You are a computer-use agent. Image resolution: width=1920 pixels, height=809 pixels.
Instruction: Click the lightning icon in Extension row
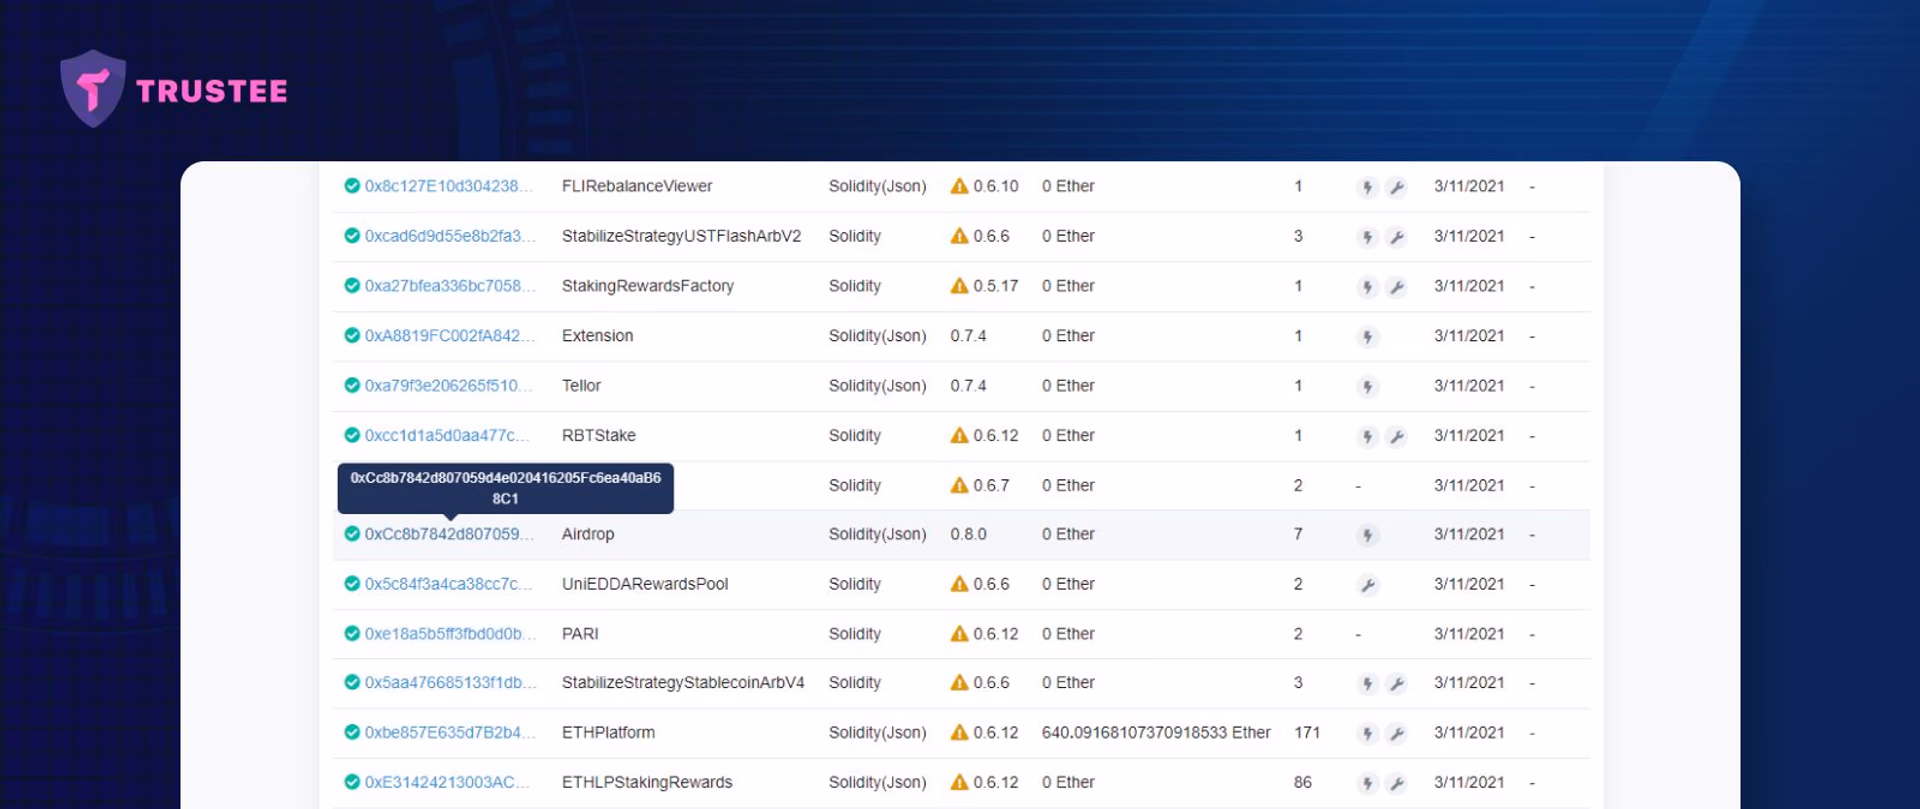point(1367,337)
